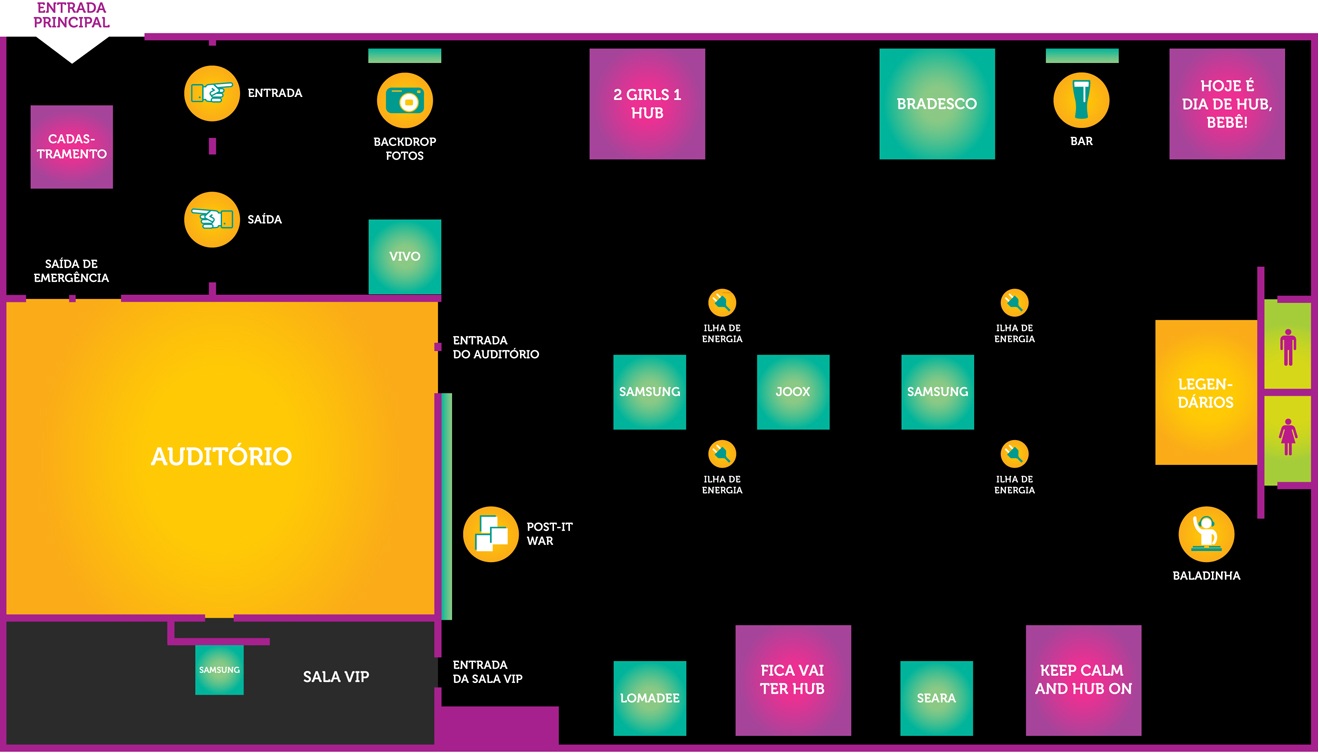Select the Joox booth
Viewport: 1319px width, 753px height.
pyautogui.click(x=793, y=392)
